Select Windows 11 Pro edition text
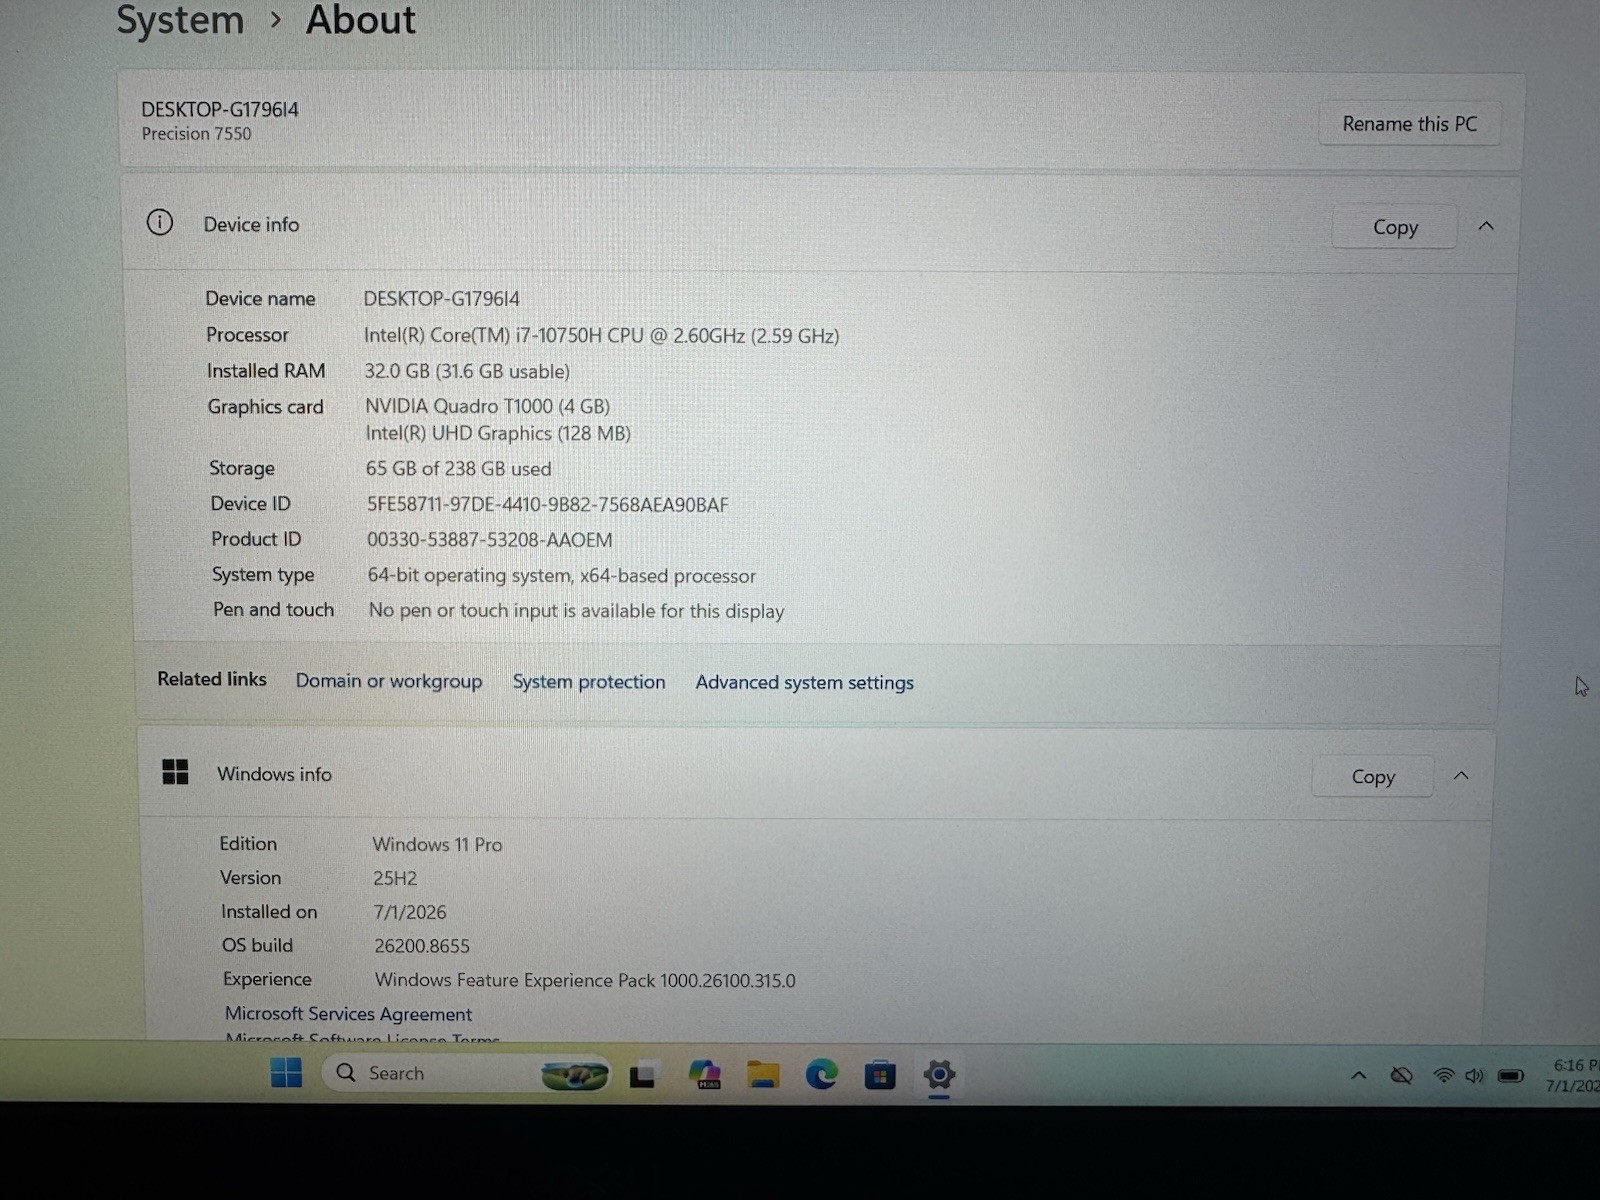 437,845
